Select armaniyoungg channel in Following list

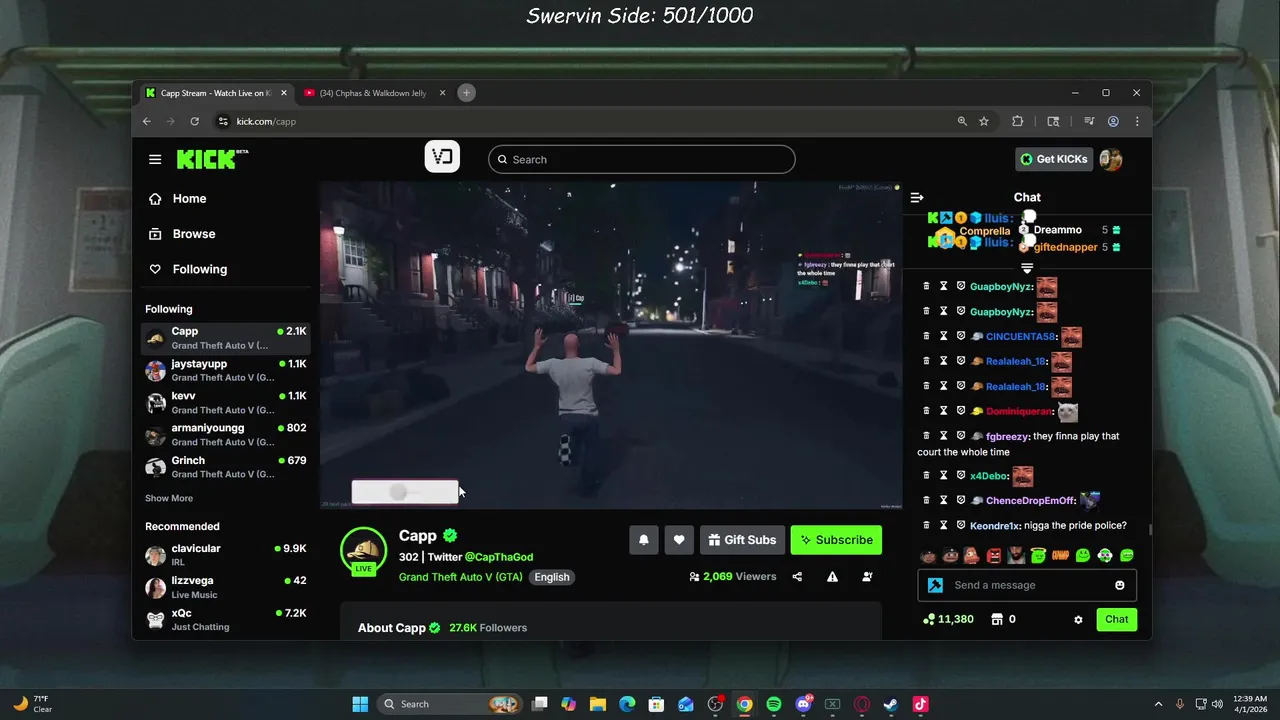[226, 434]
